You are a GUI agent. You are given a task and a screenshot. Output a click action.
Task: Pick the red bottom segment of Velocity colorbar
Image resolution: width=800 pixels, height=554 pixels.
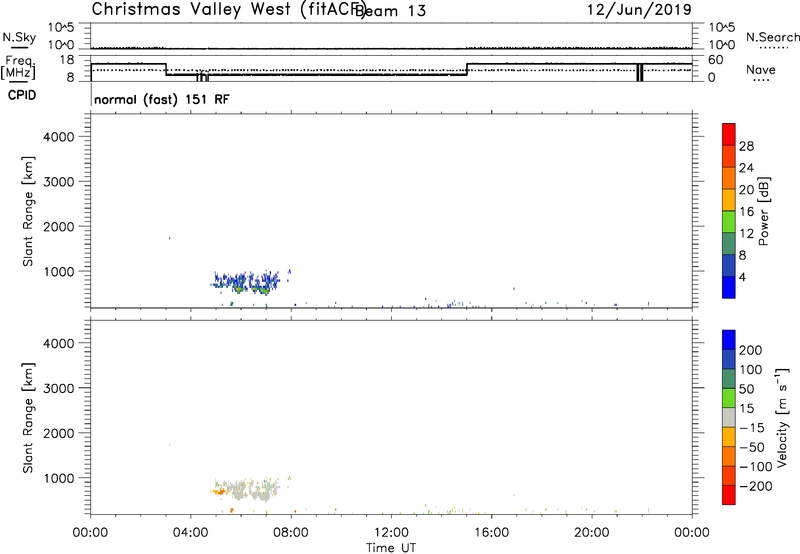click(x=729, y=495)
